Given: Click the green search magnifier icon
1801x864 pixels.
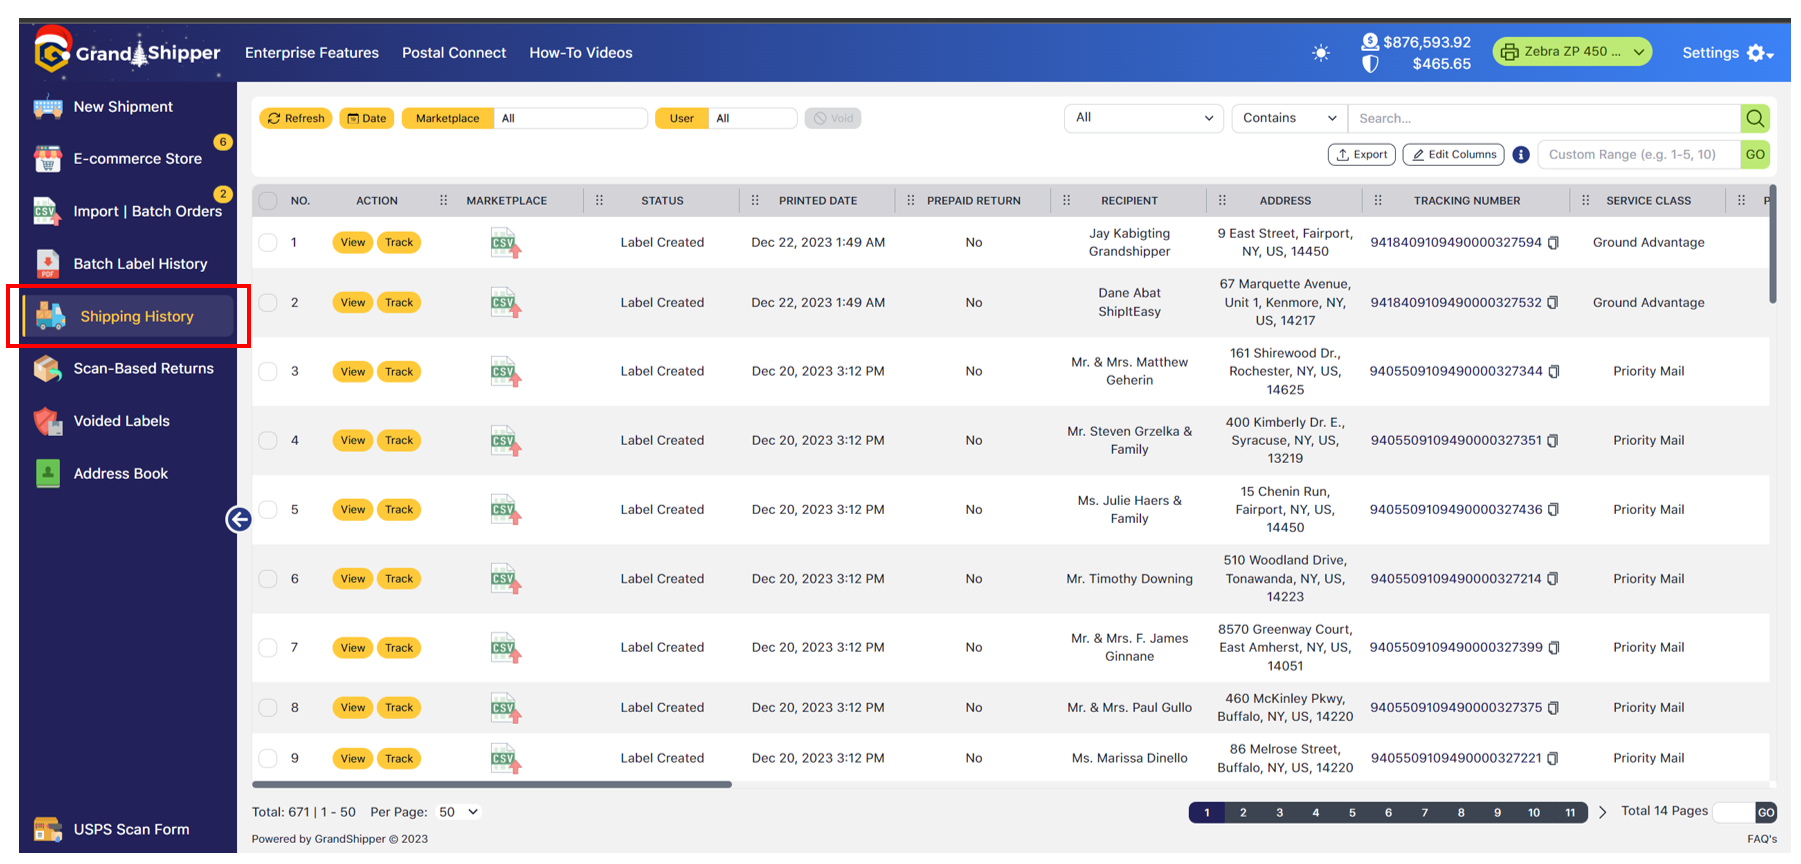Looking at the screenshot, I should click(1755, 118).
